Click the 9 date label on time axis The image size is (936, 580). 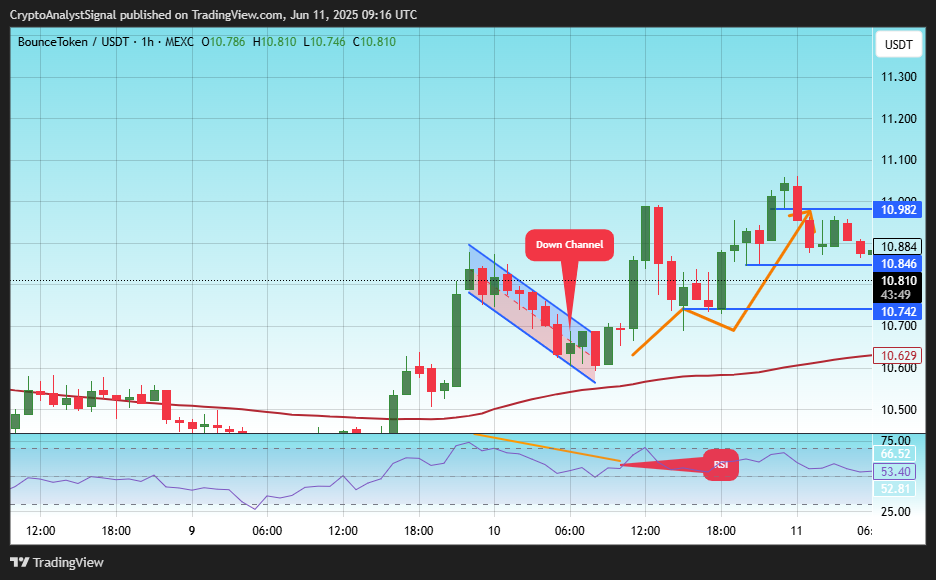[x=192, y=530]
